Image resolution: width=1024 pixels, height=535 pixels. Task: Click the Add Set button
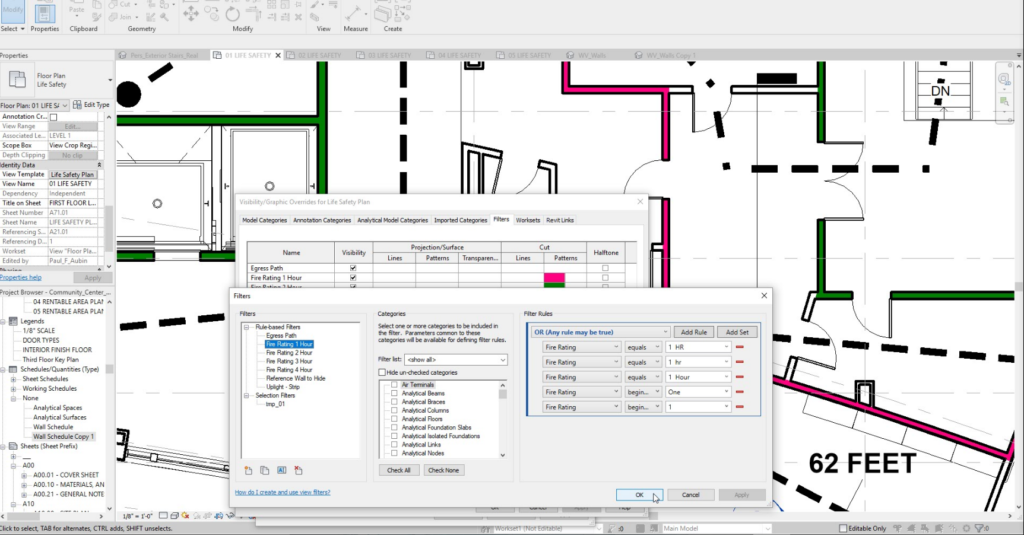coord(737,332)
